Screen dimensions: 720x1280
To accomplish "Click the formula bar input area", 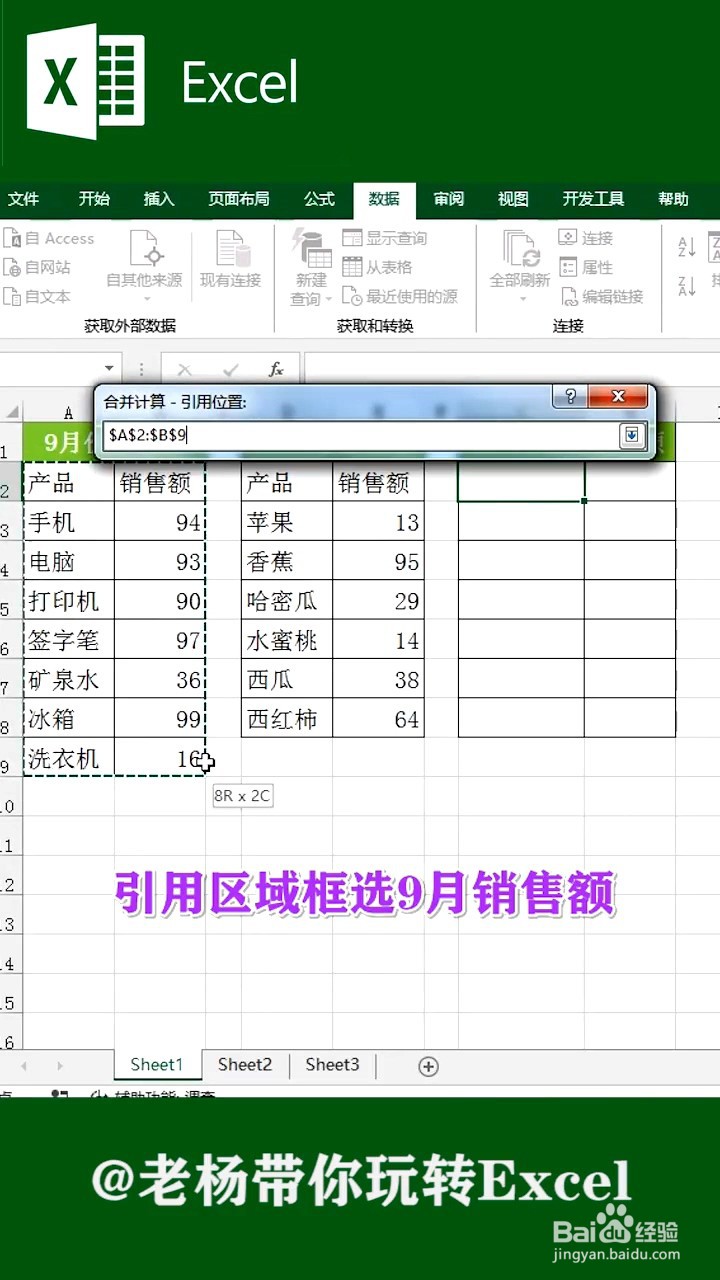I will coord(511,370).
